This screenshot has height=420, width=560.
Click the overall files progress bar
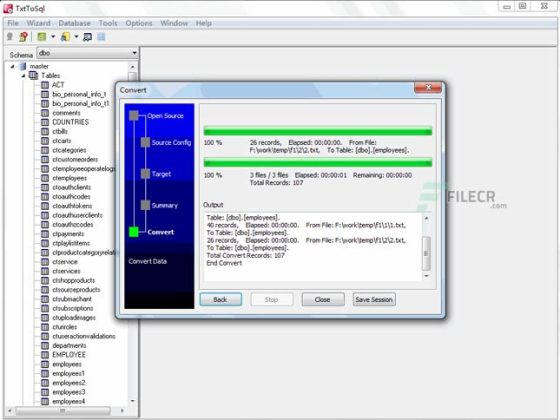click(318, 162)
